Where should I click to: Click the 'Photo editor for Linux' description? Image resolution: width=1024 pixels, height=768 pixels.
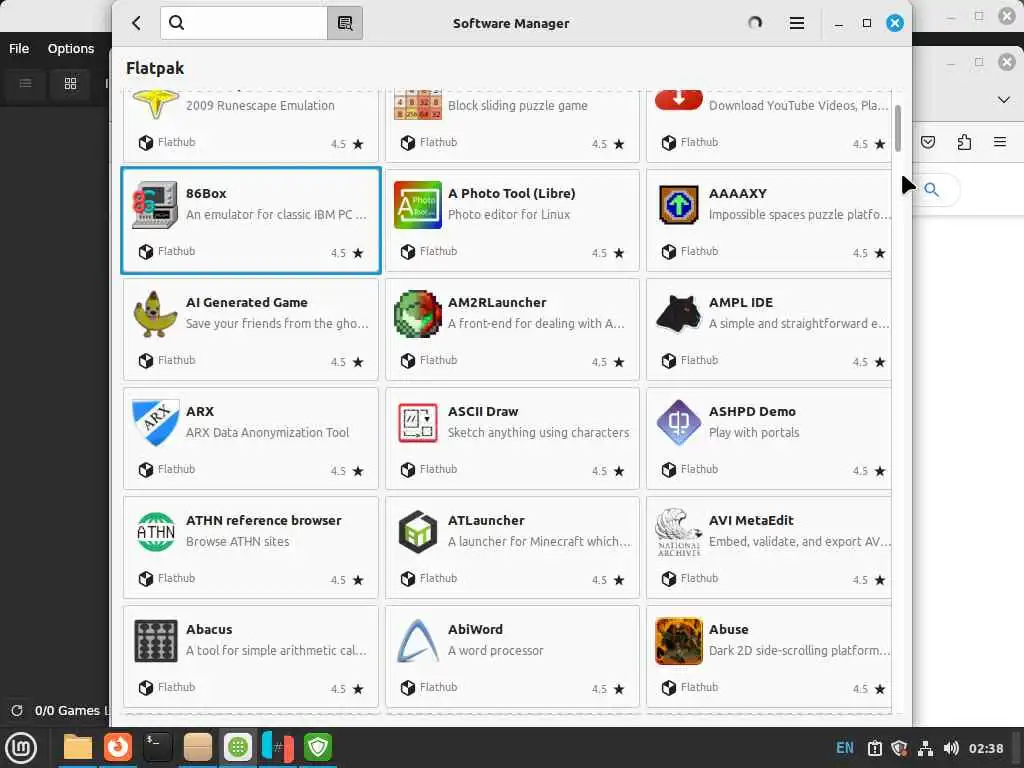pos(509,214)
